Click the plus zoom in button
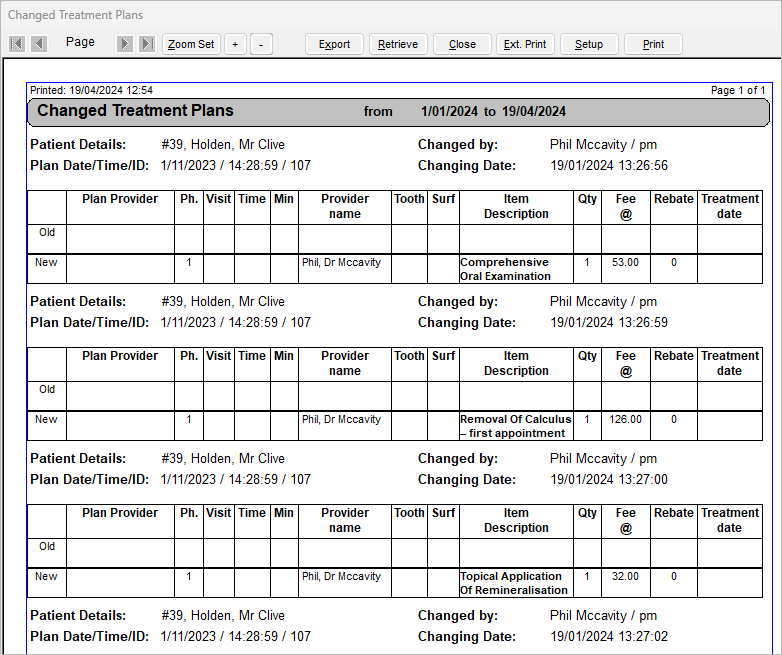782x655 pixels. tap(235, 44)
